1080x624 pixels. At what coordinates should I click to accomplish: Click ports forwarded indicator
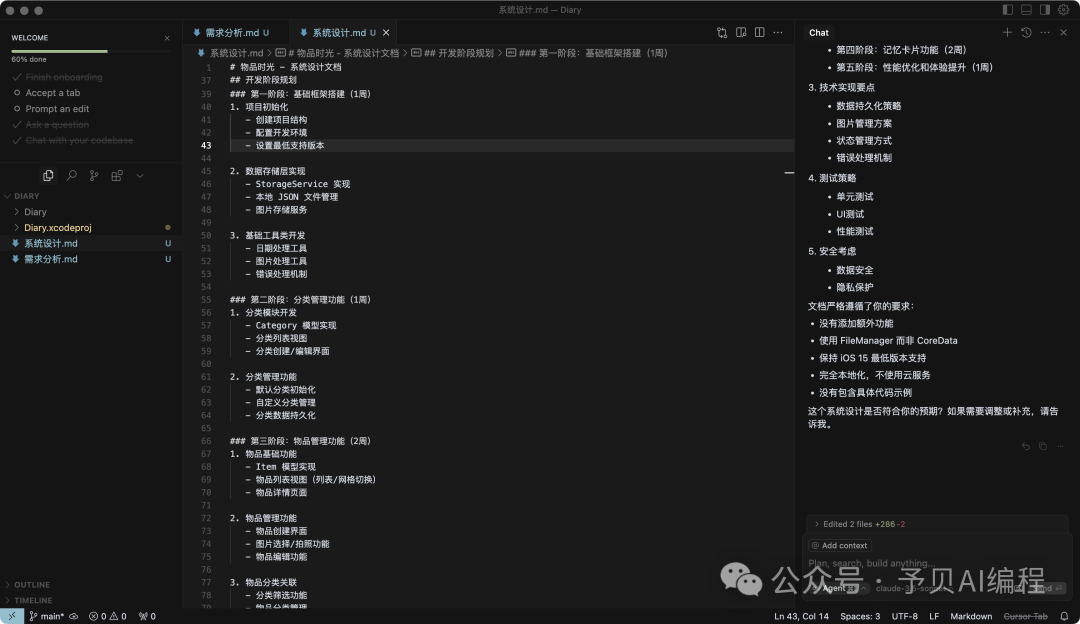coord(147,616)
